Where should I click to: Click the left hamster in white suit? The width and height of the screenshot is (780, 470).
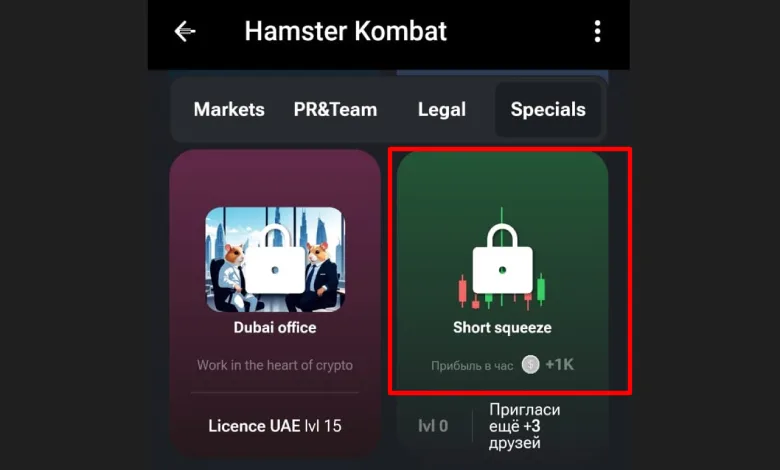(232, 276)
